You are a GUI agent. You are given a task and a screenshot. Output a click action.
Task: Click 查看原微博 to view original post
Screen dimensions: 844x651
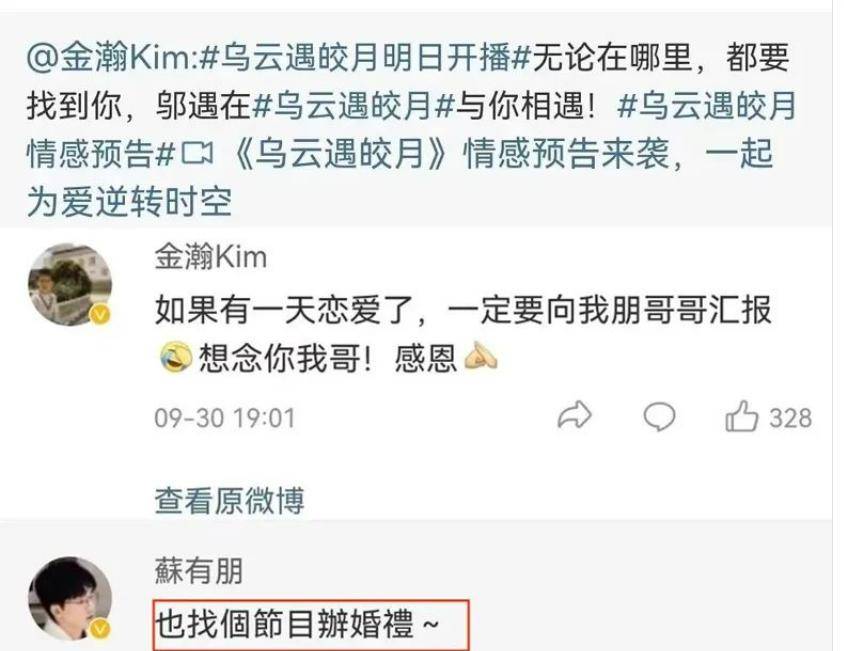tap(230, 500)
